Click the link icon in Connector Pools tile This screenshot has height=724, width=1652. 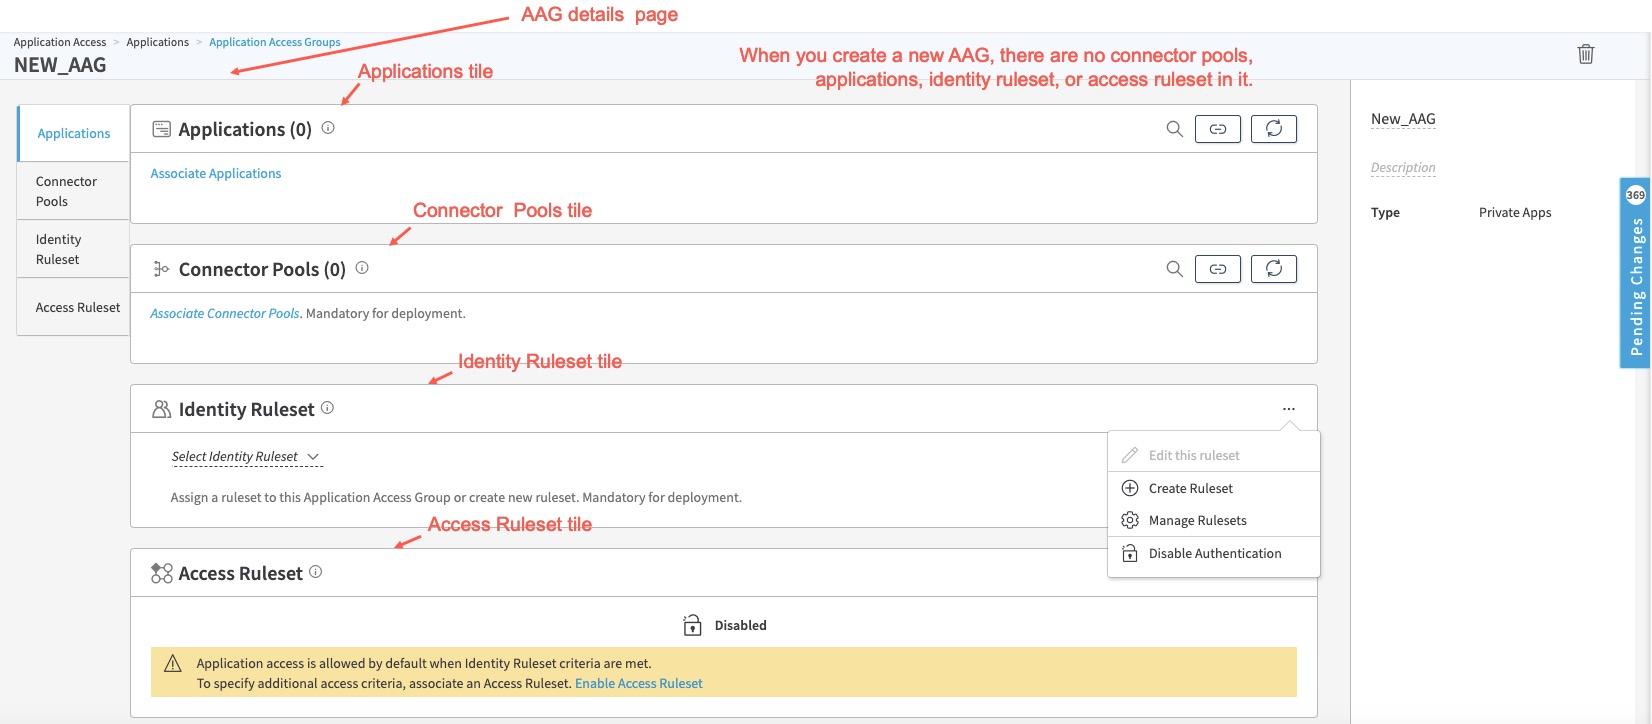click(x=1217, y=269)
